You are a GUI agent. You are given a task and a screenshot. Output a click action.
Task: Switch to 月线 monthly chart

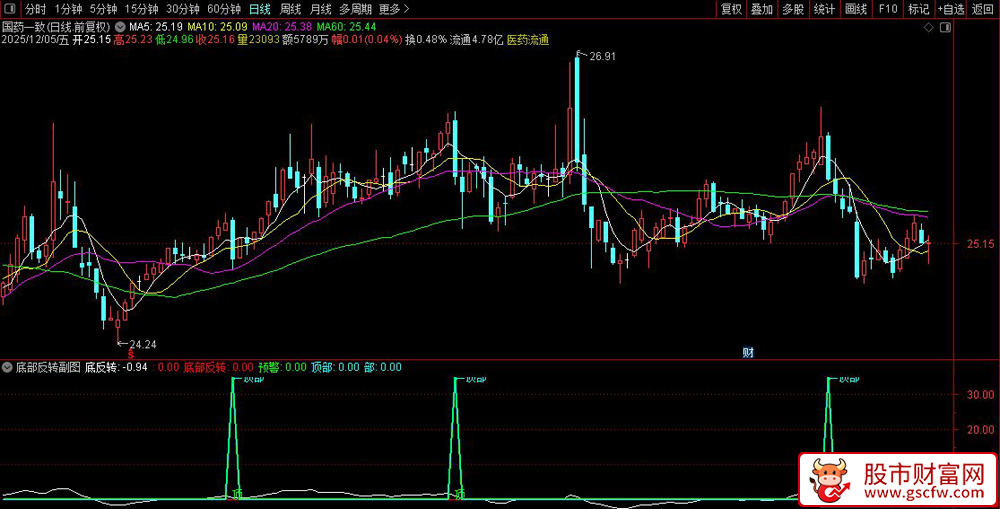320,9
